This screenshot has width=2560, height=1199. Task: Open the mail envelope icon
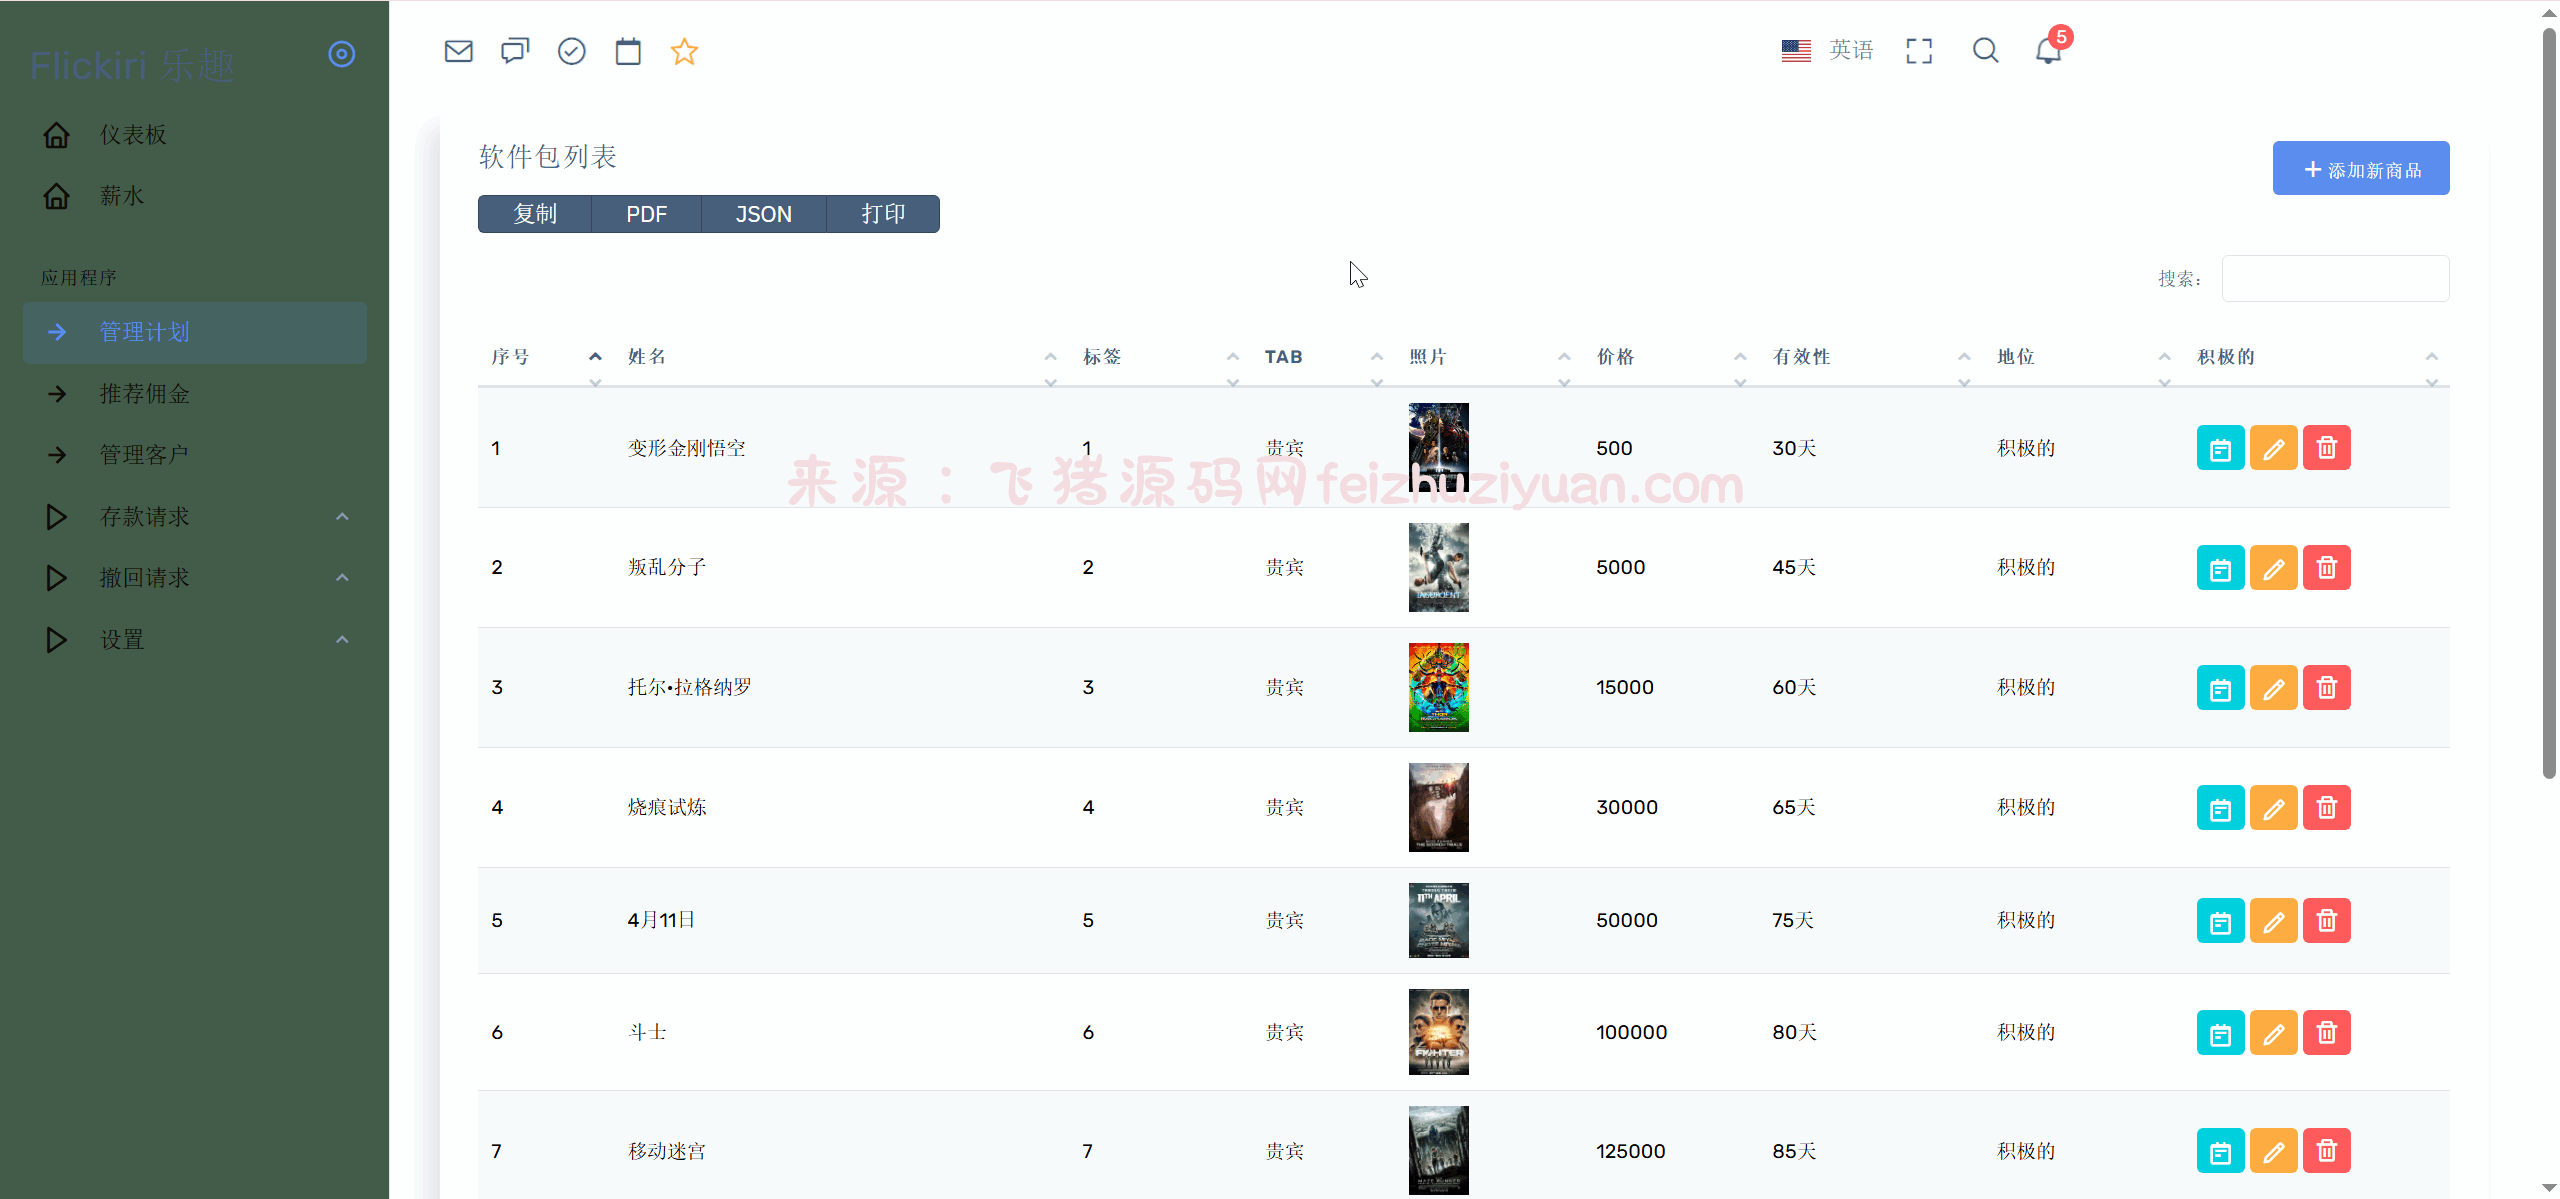458,51
